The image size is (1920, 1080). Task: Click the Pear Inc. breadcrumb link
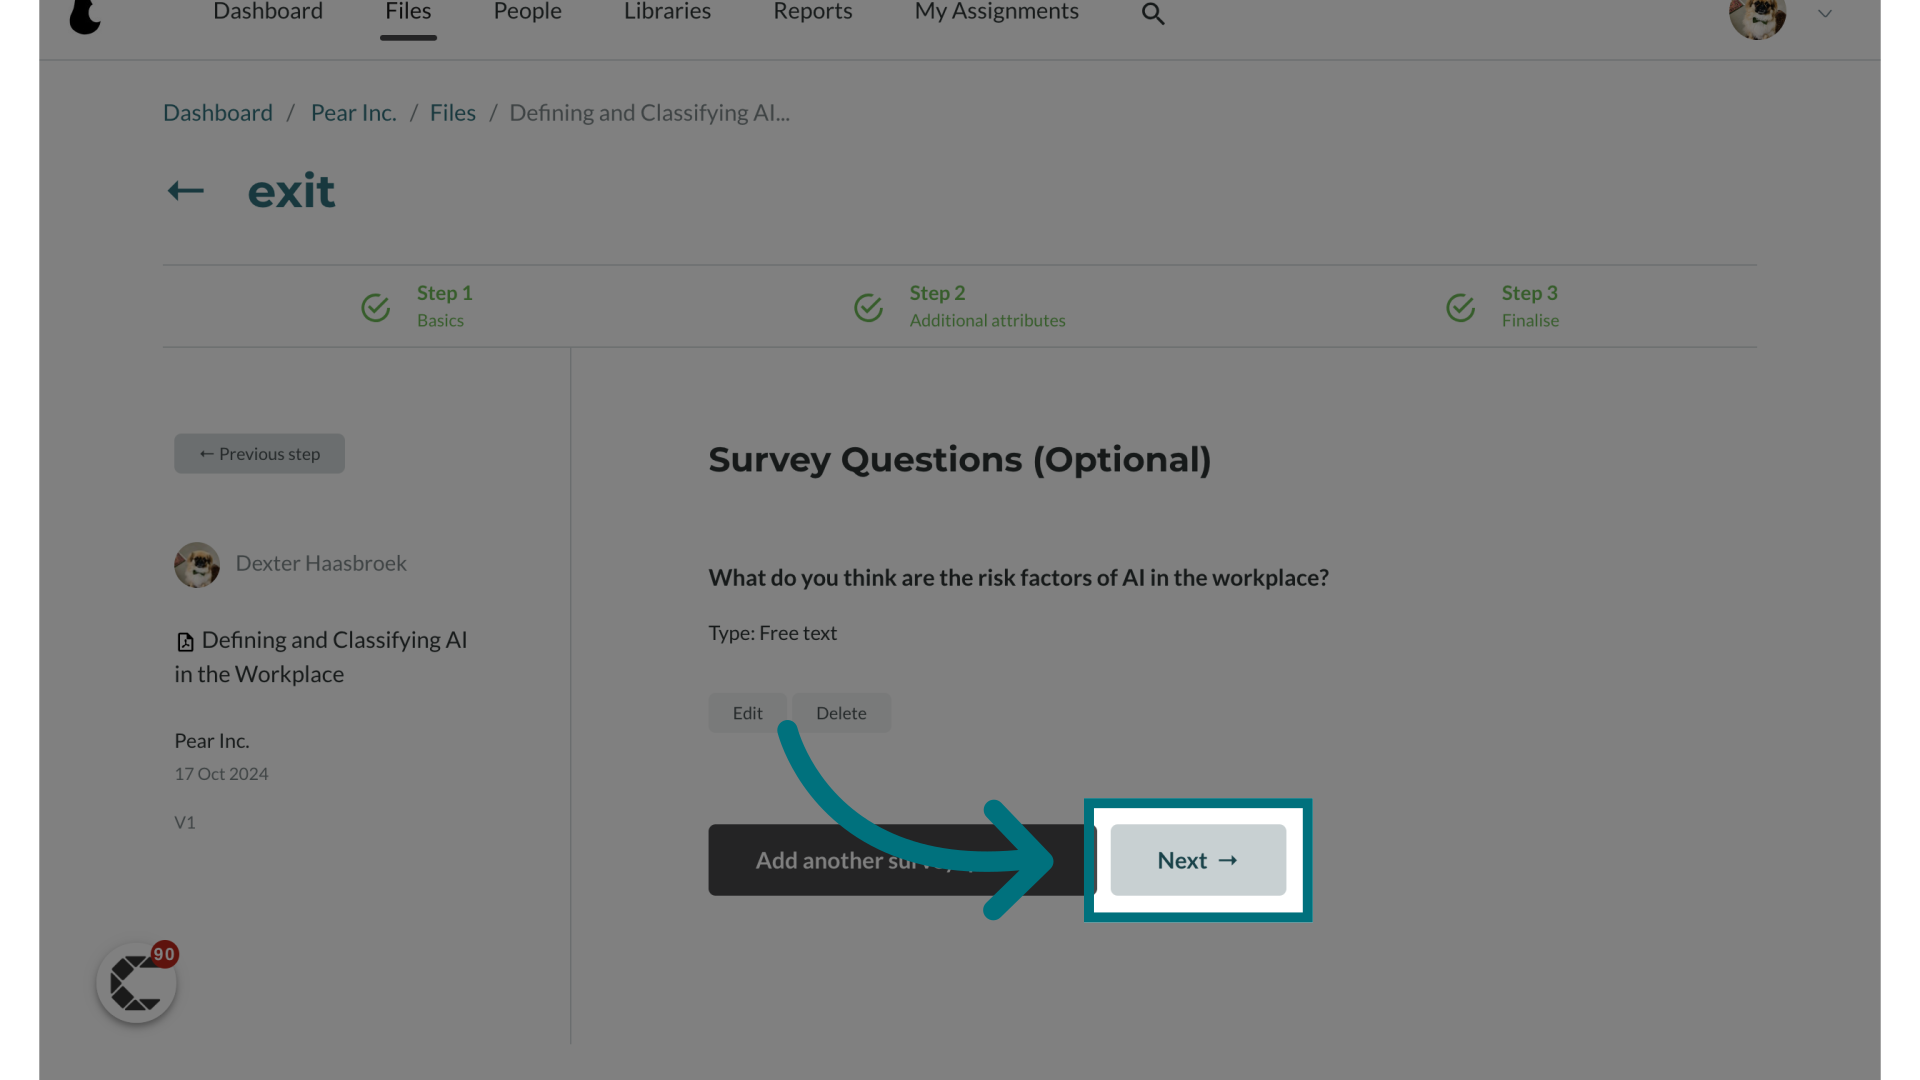(353, 112)
